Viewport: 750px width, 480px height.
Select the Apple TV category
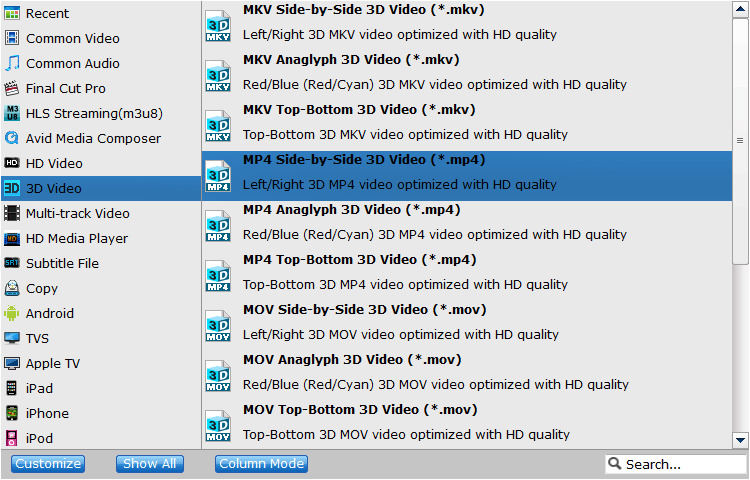101,363
